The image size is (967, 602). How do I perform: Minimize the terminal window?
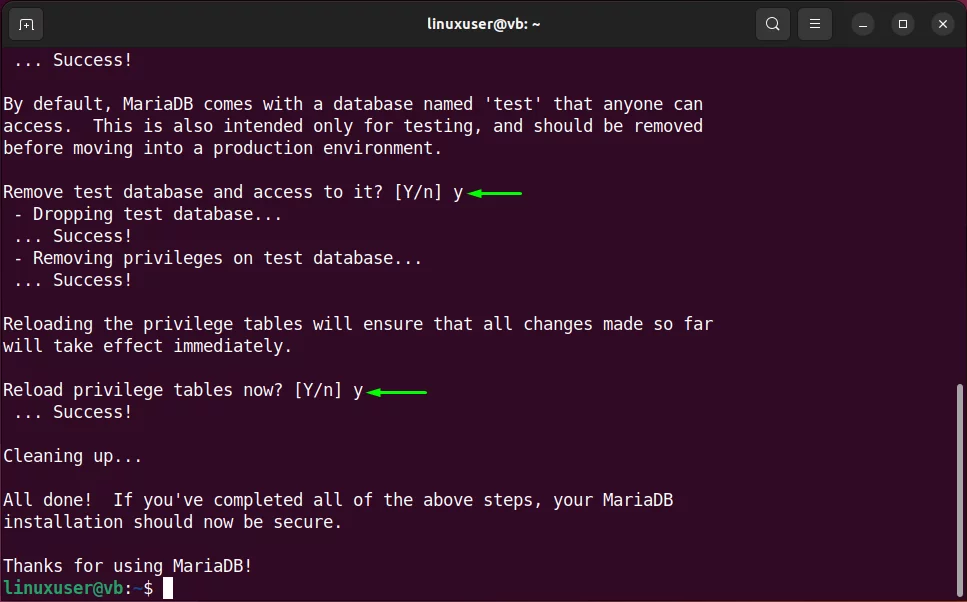point(863,25)
